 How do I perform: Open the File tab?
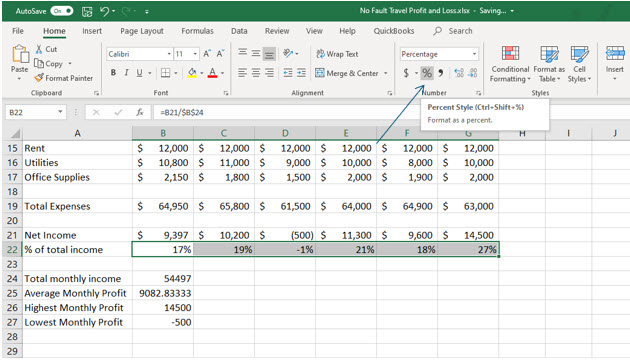(x=18, y=31)
